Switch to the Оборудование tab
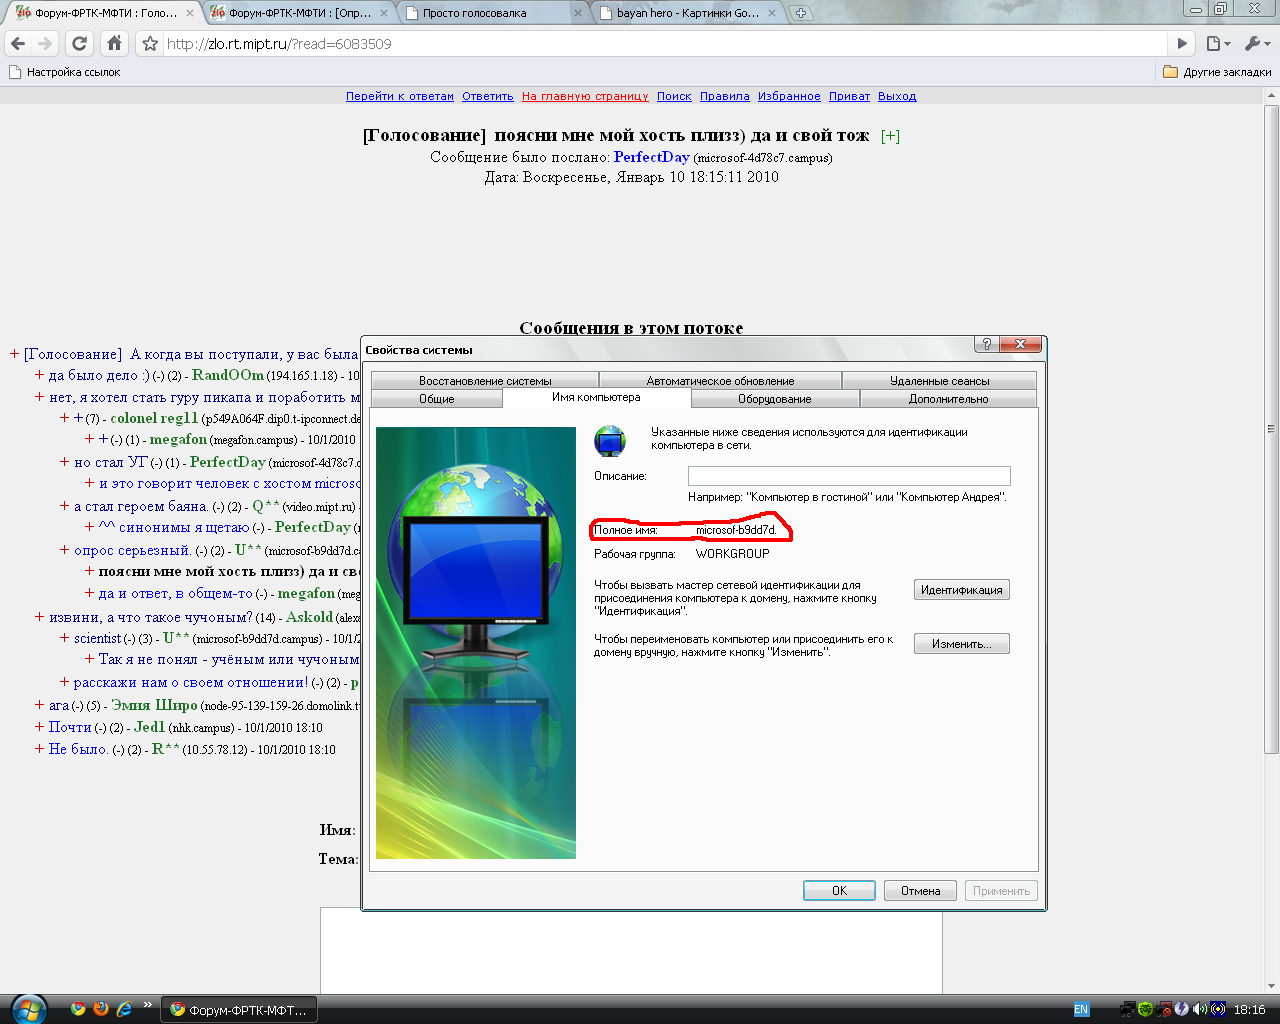The width and height of the screenshot is (1280, 1024). tap(774, 399)
